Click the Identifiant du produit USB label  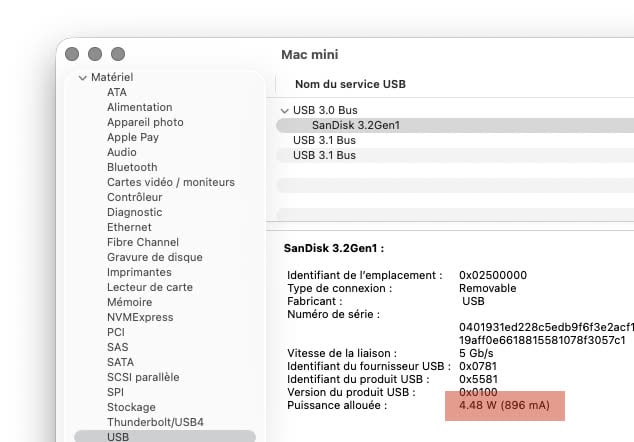(358, 379)
